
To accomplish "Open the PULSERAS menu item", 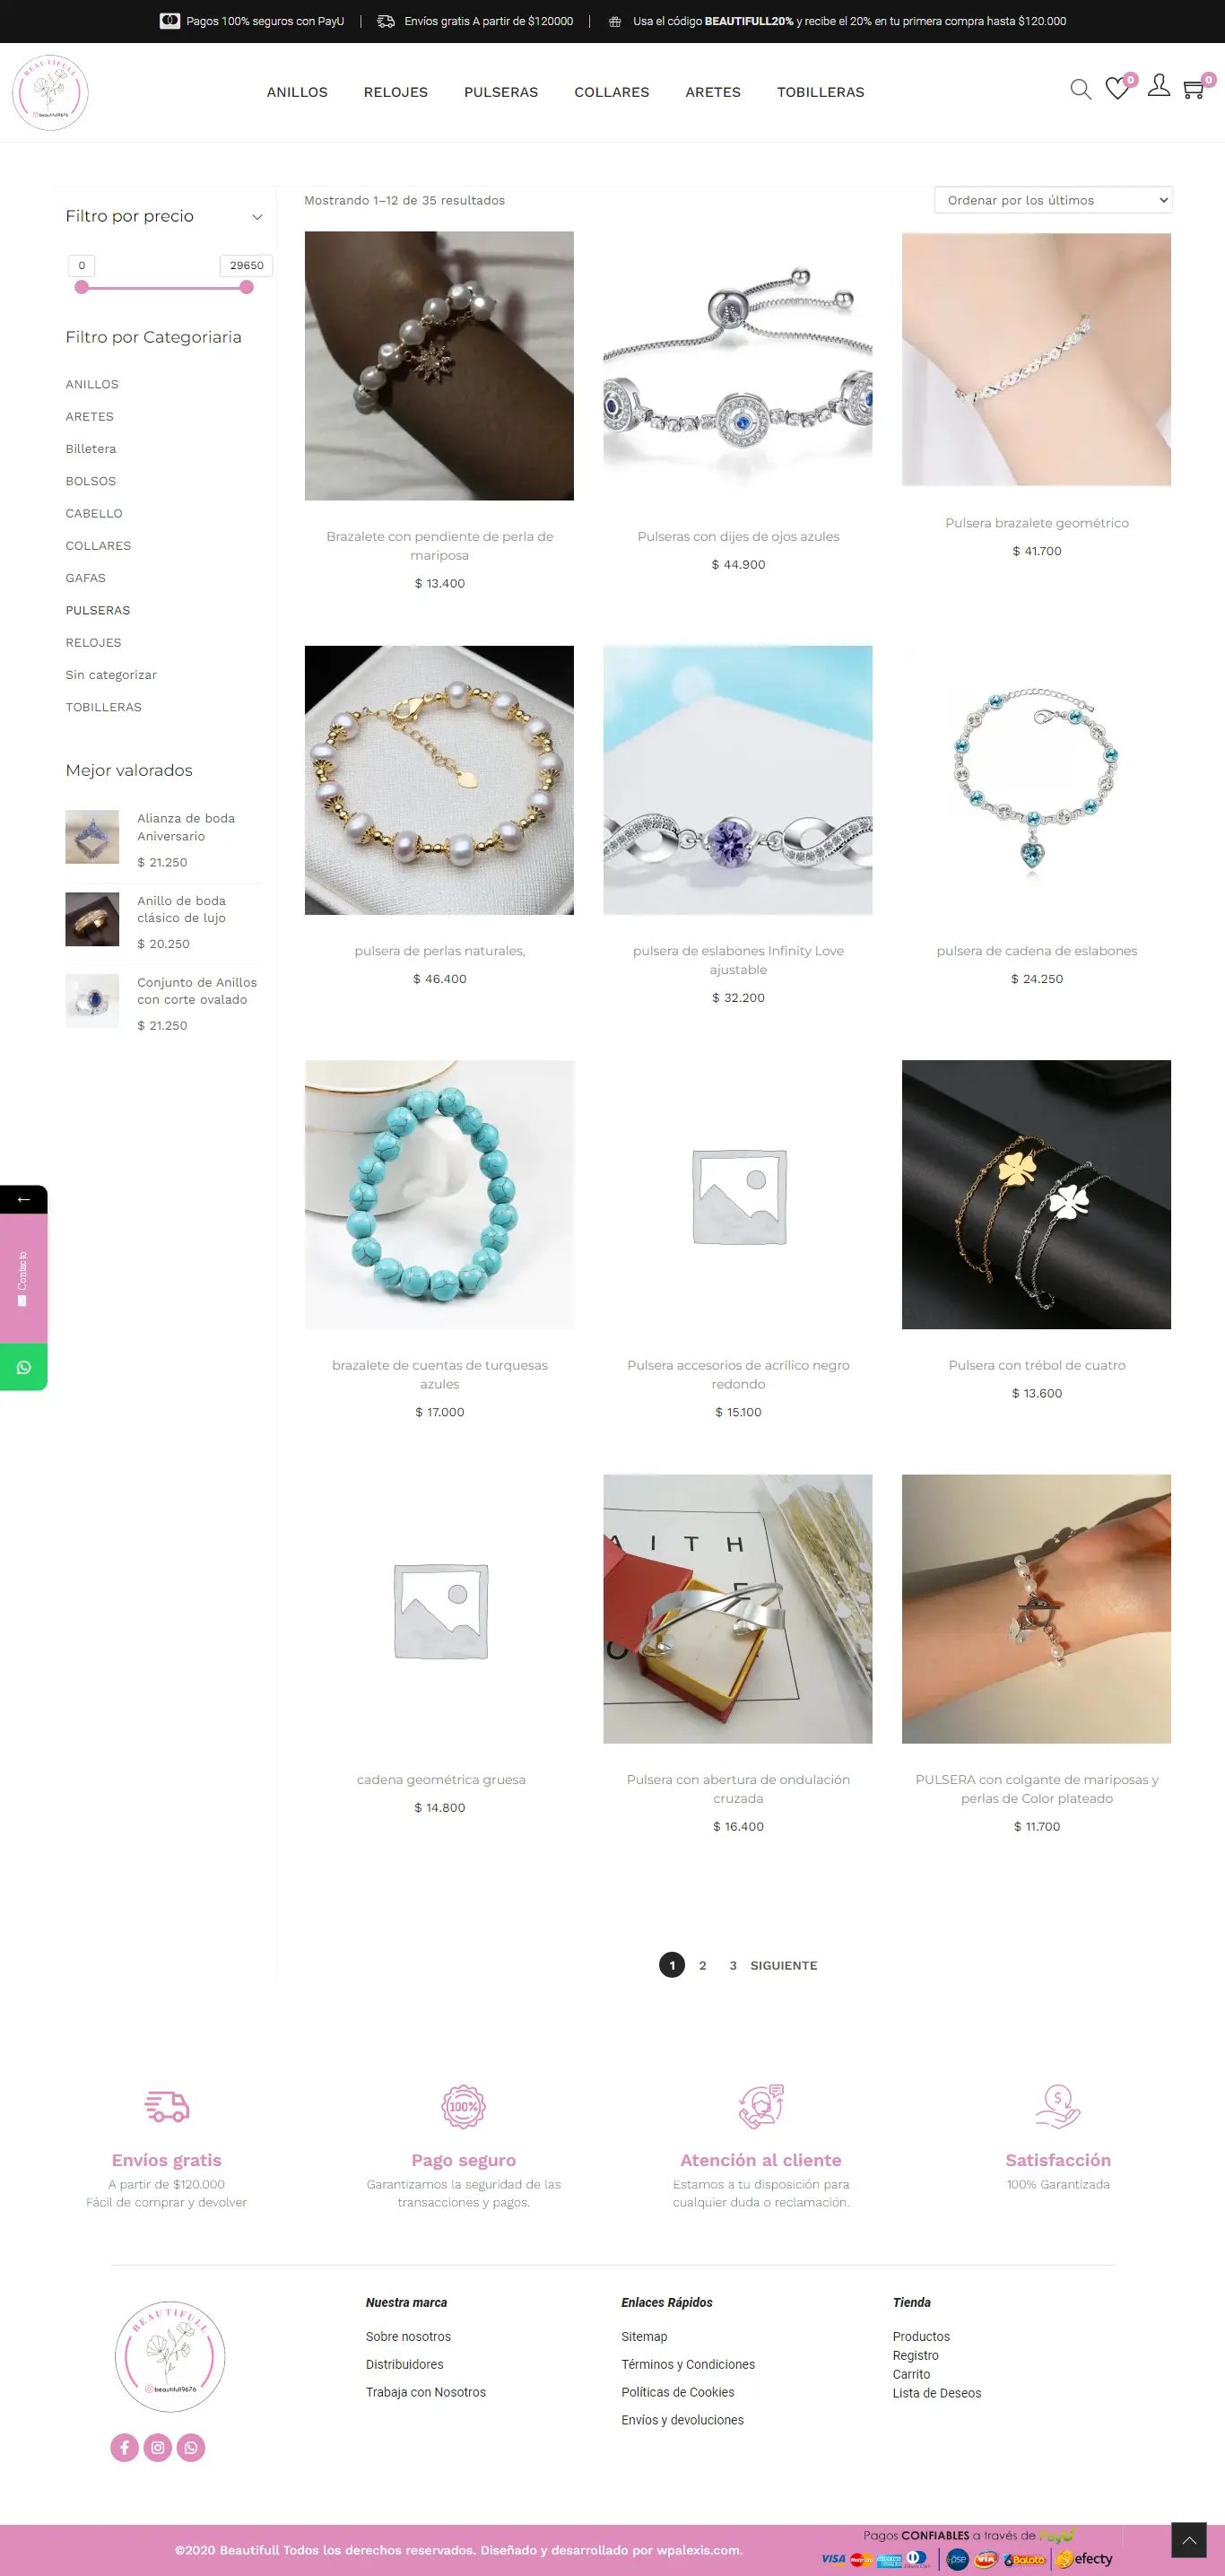I will tap(501, 92).
